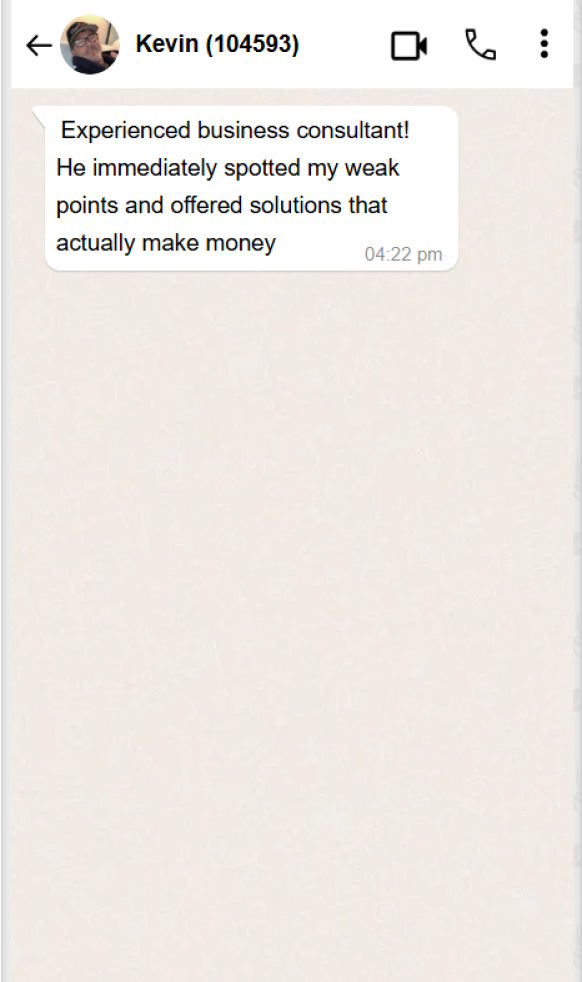The image size is (582, 982).
Task: Click the 04:22 pm message timestamp
Action: [x=403, y=254]
